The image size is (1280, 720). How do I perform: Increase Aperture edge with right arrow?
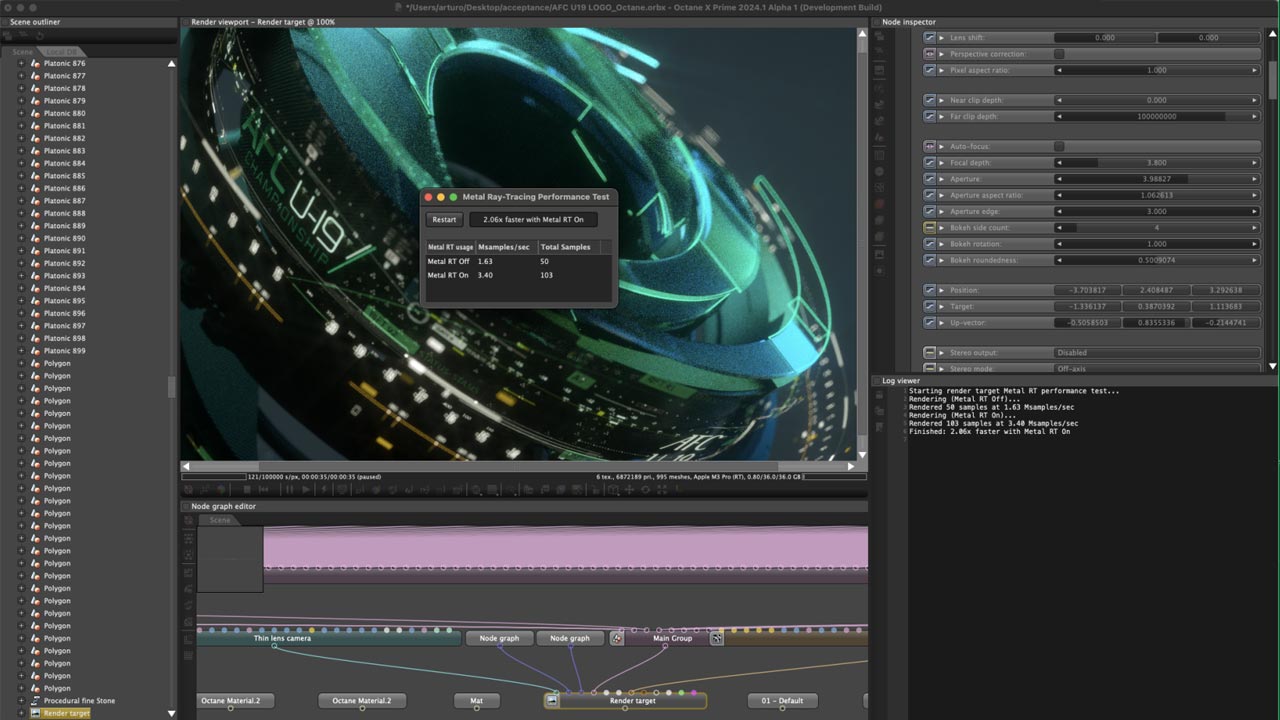tap(1255, 211)
